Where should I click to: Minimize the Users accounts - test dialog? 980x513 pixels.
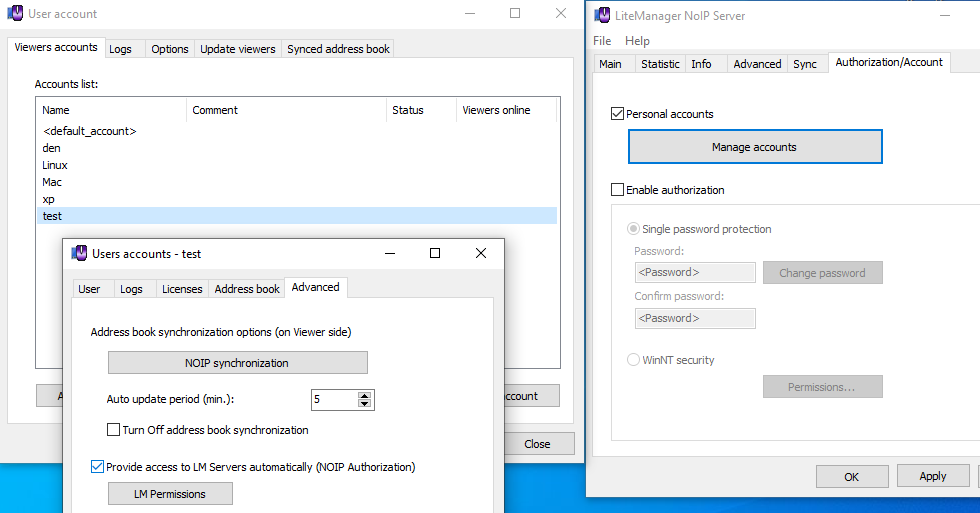(390, 253)
